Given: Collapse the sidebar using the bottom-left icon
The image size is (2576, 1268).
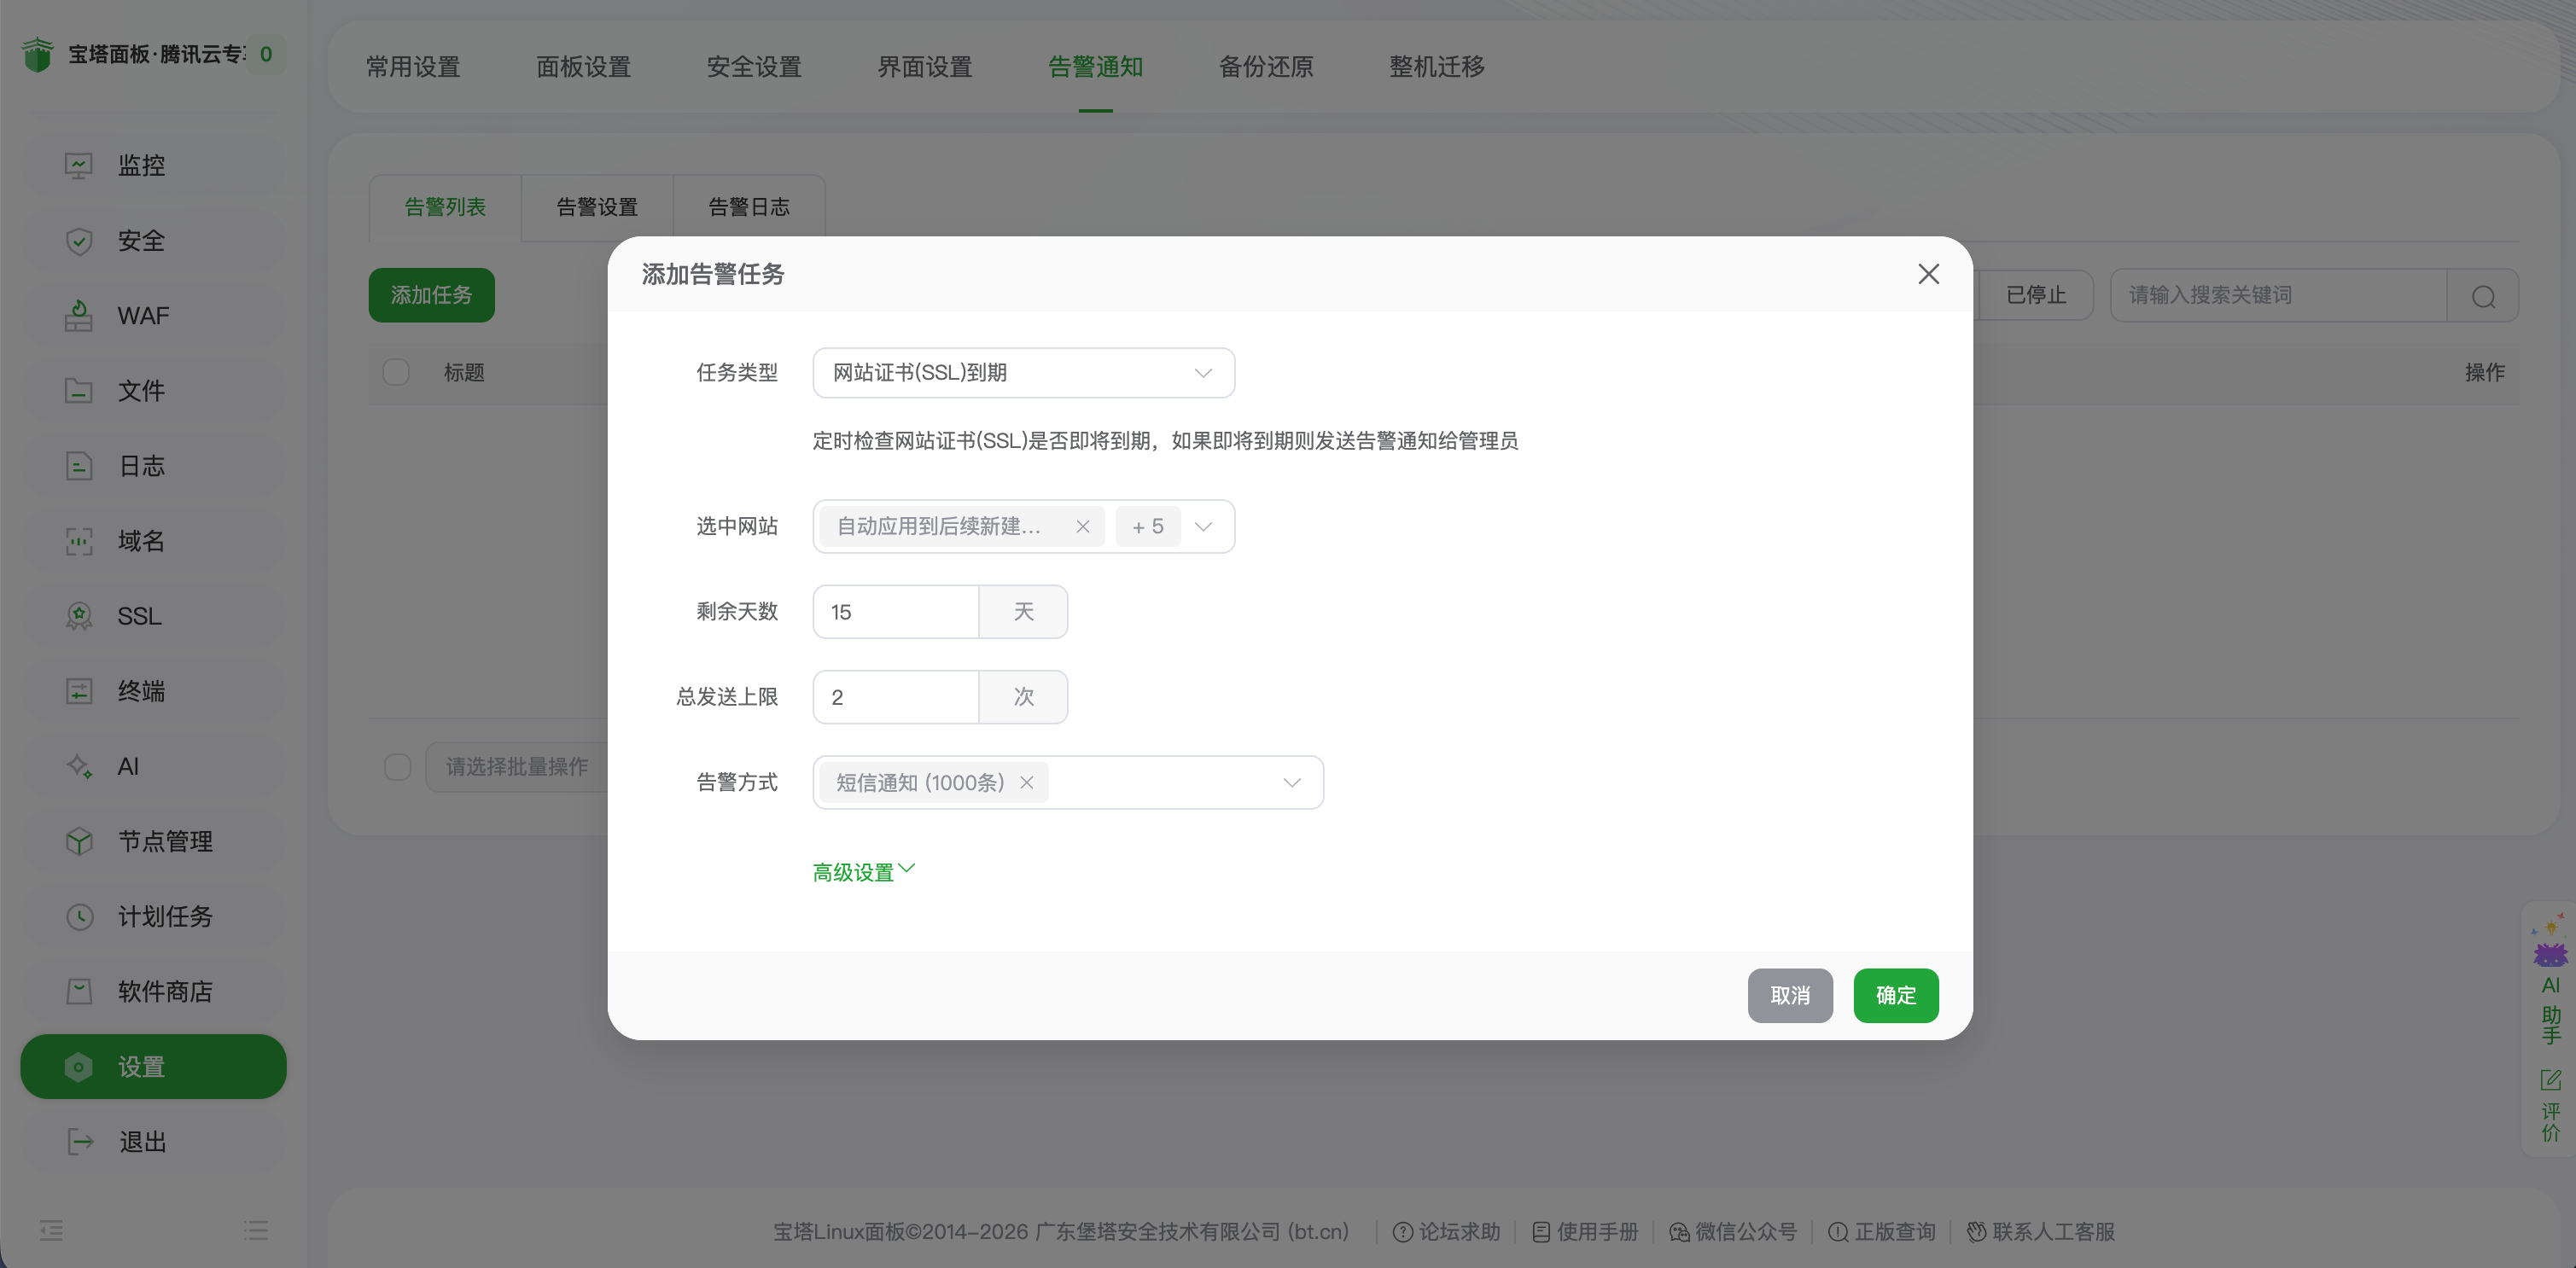Looking at the screenshot, I should click(52, 1230).
